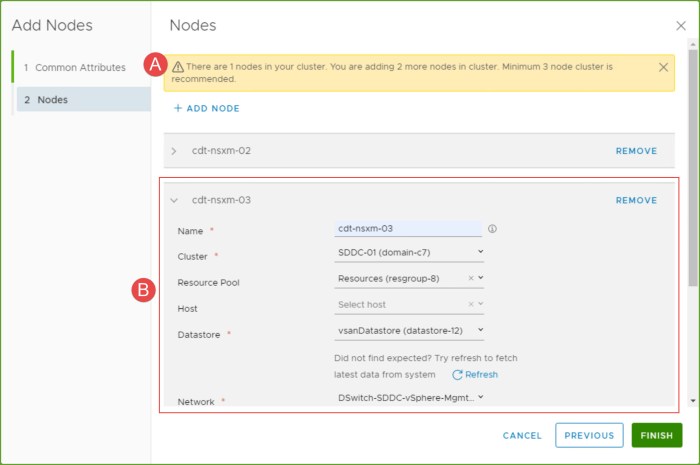This screenshot has height=465, width=700.
Task: Click the CANCEL button
Action: [x=522, y=436]
